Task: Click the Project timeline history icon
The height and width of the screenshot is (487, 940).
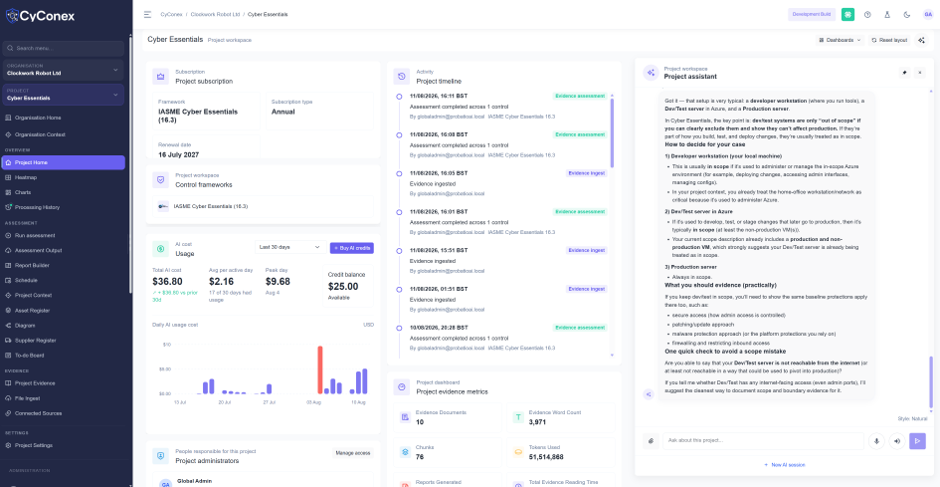Action: [402, 76]
